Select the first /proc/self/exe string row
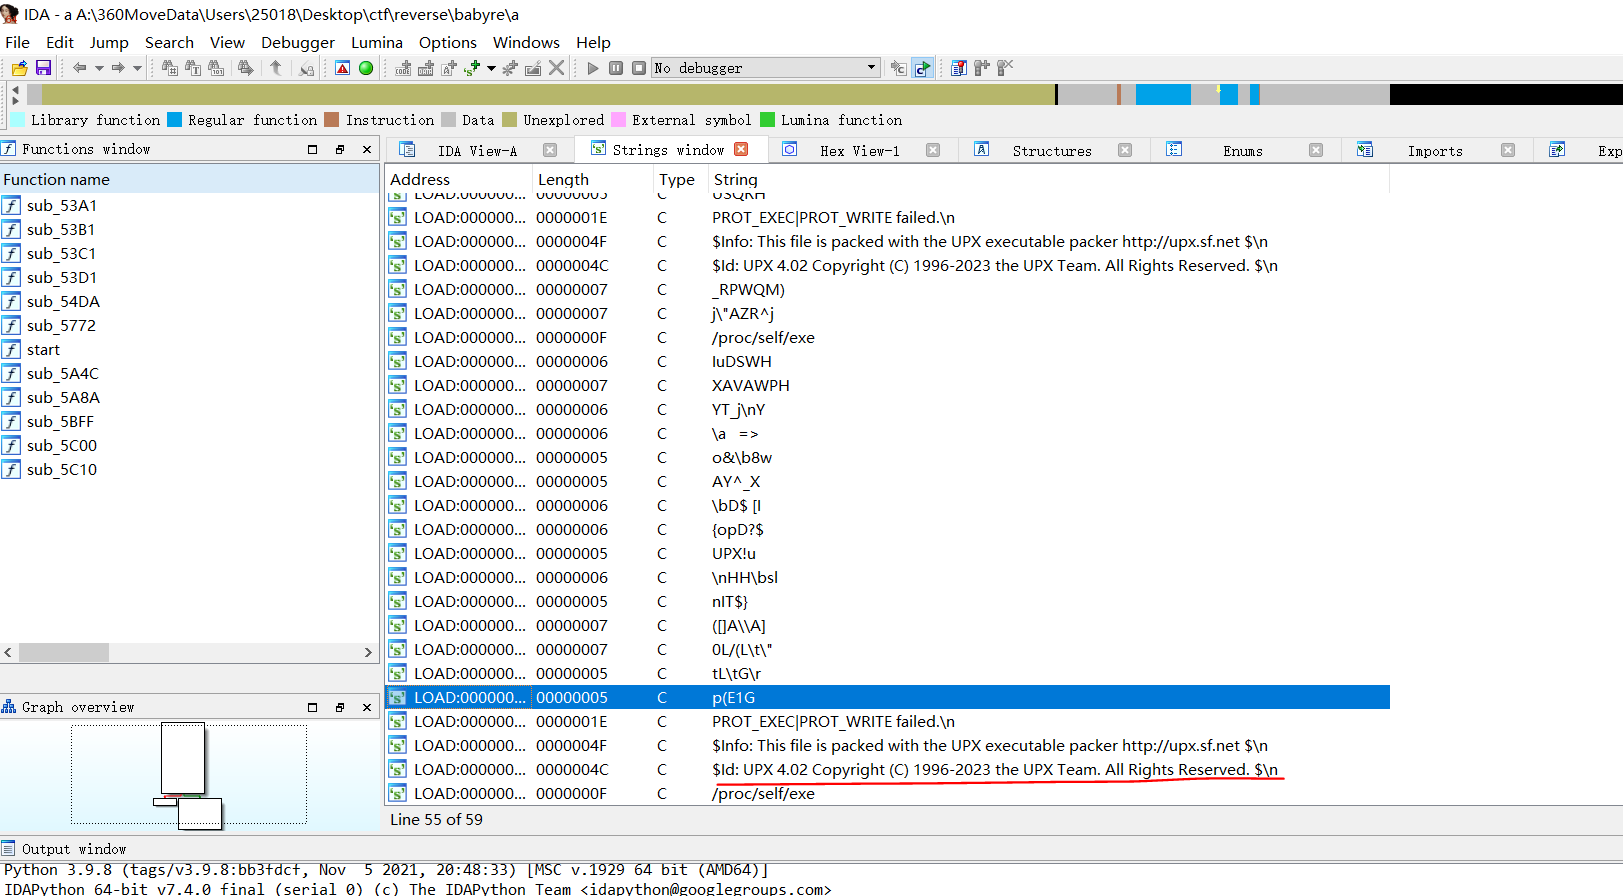This screenshot has width=1623, height=896. pos(888,337)
